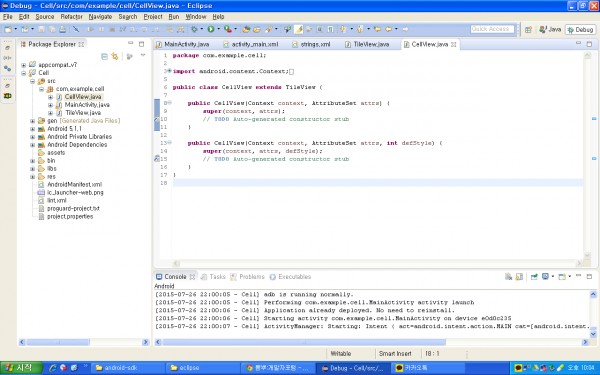The height and width of the screenshot is (375, 600).
Task: Select ic_launcher-web.png in Package Explorer
Action: point(75,192)
